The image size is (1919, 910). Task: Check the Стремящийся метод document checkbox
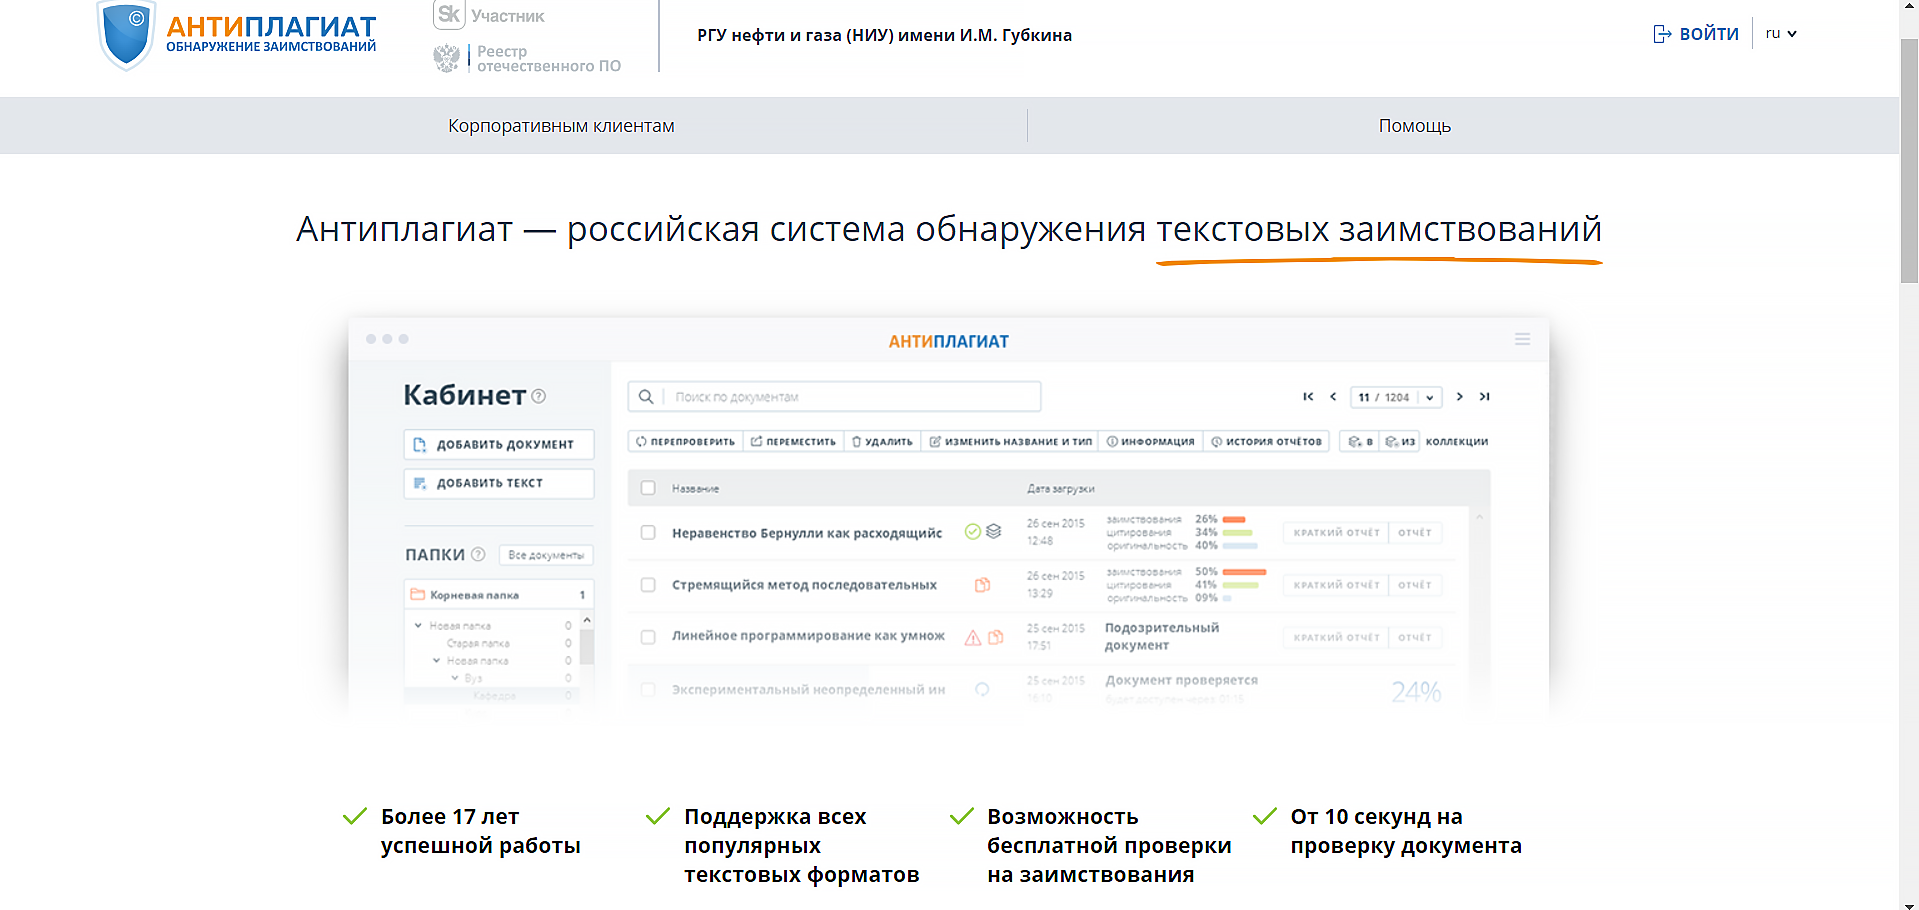648,585
